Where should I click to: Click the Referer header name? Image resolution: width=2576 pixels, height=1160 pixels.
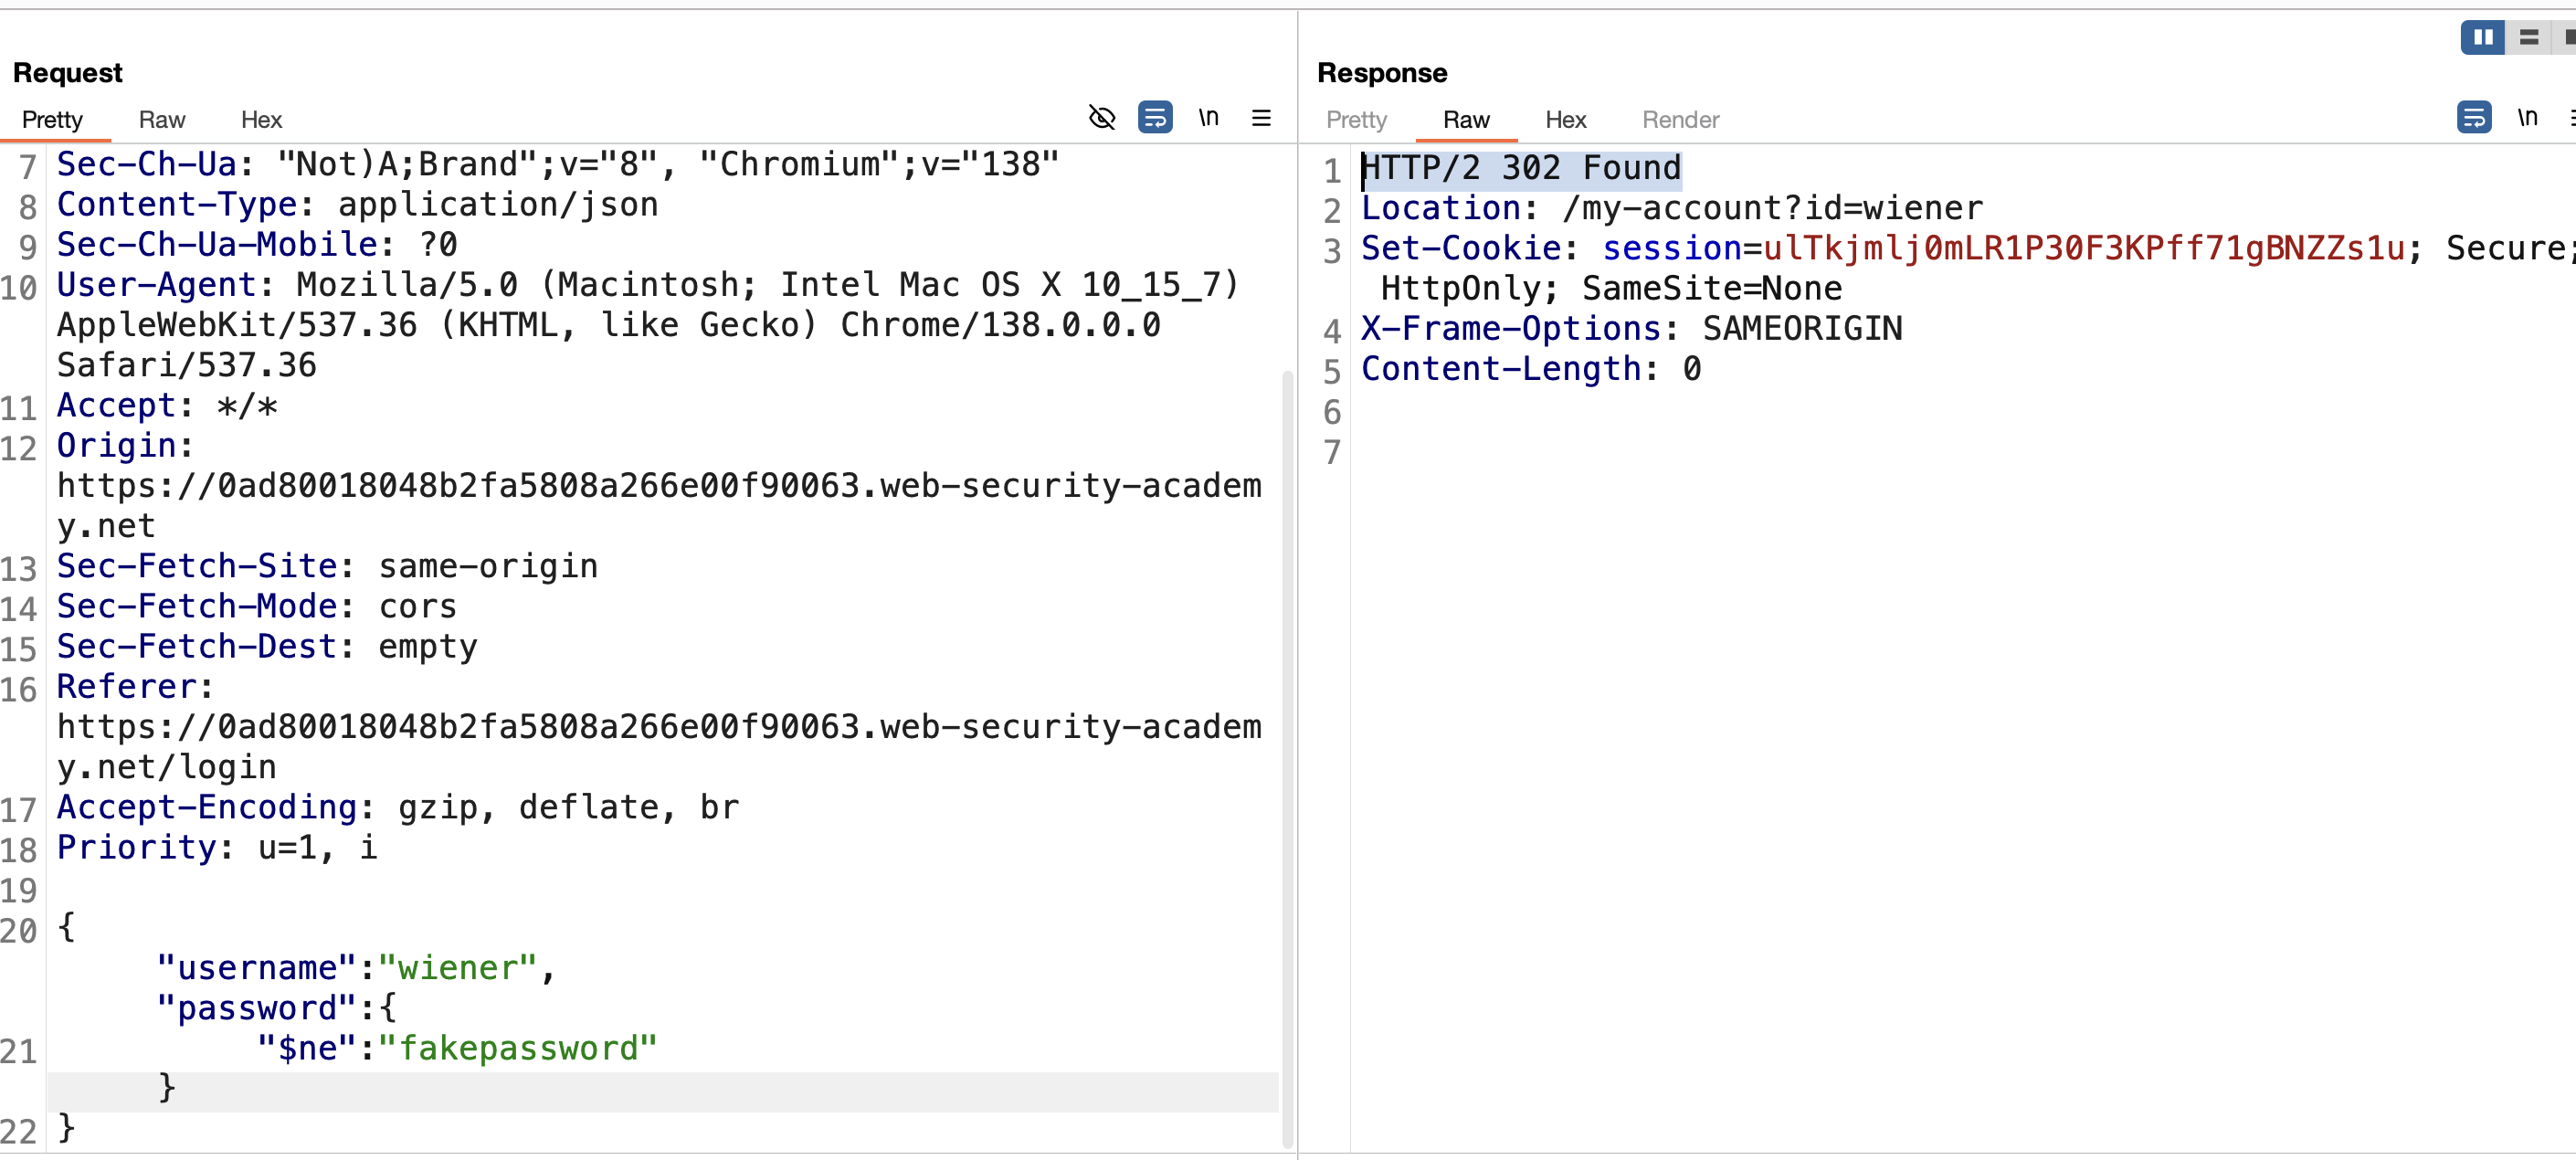[126, 687]
